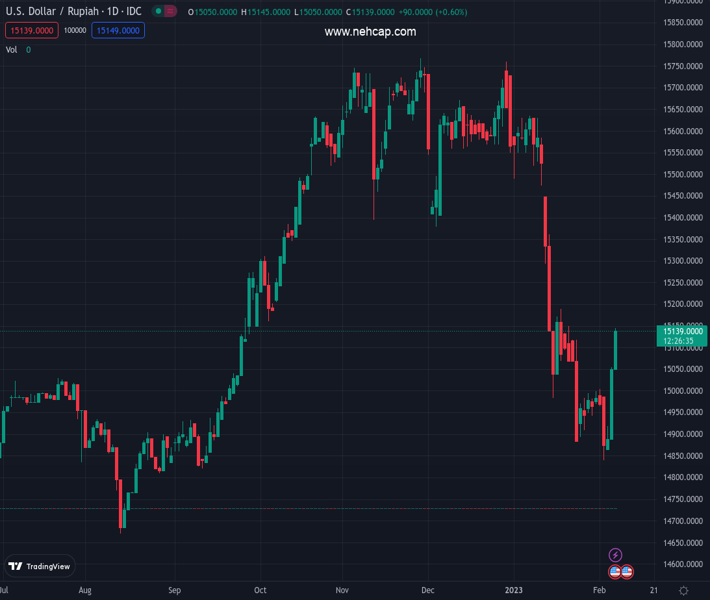
Task: Click the TradingView logo
Action: point(40,566)
